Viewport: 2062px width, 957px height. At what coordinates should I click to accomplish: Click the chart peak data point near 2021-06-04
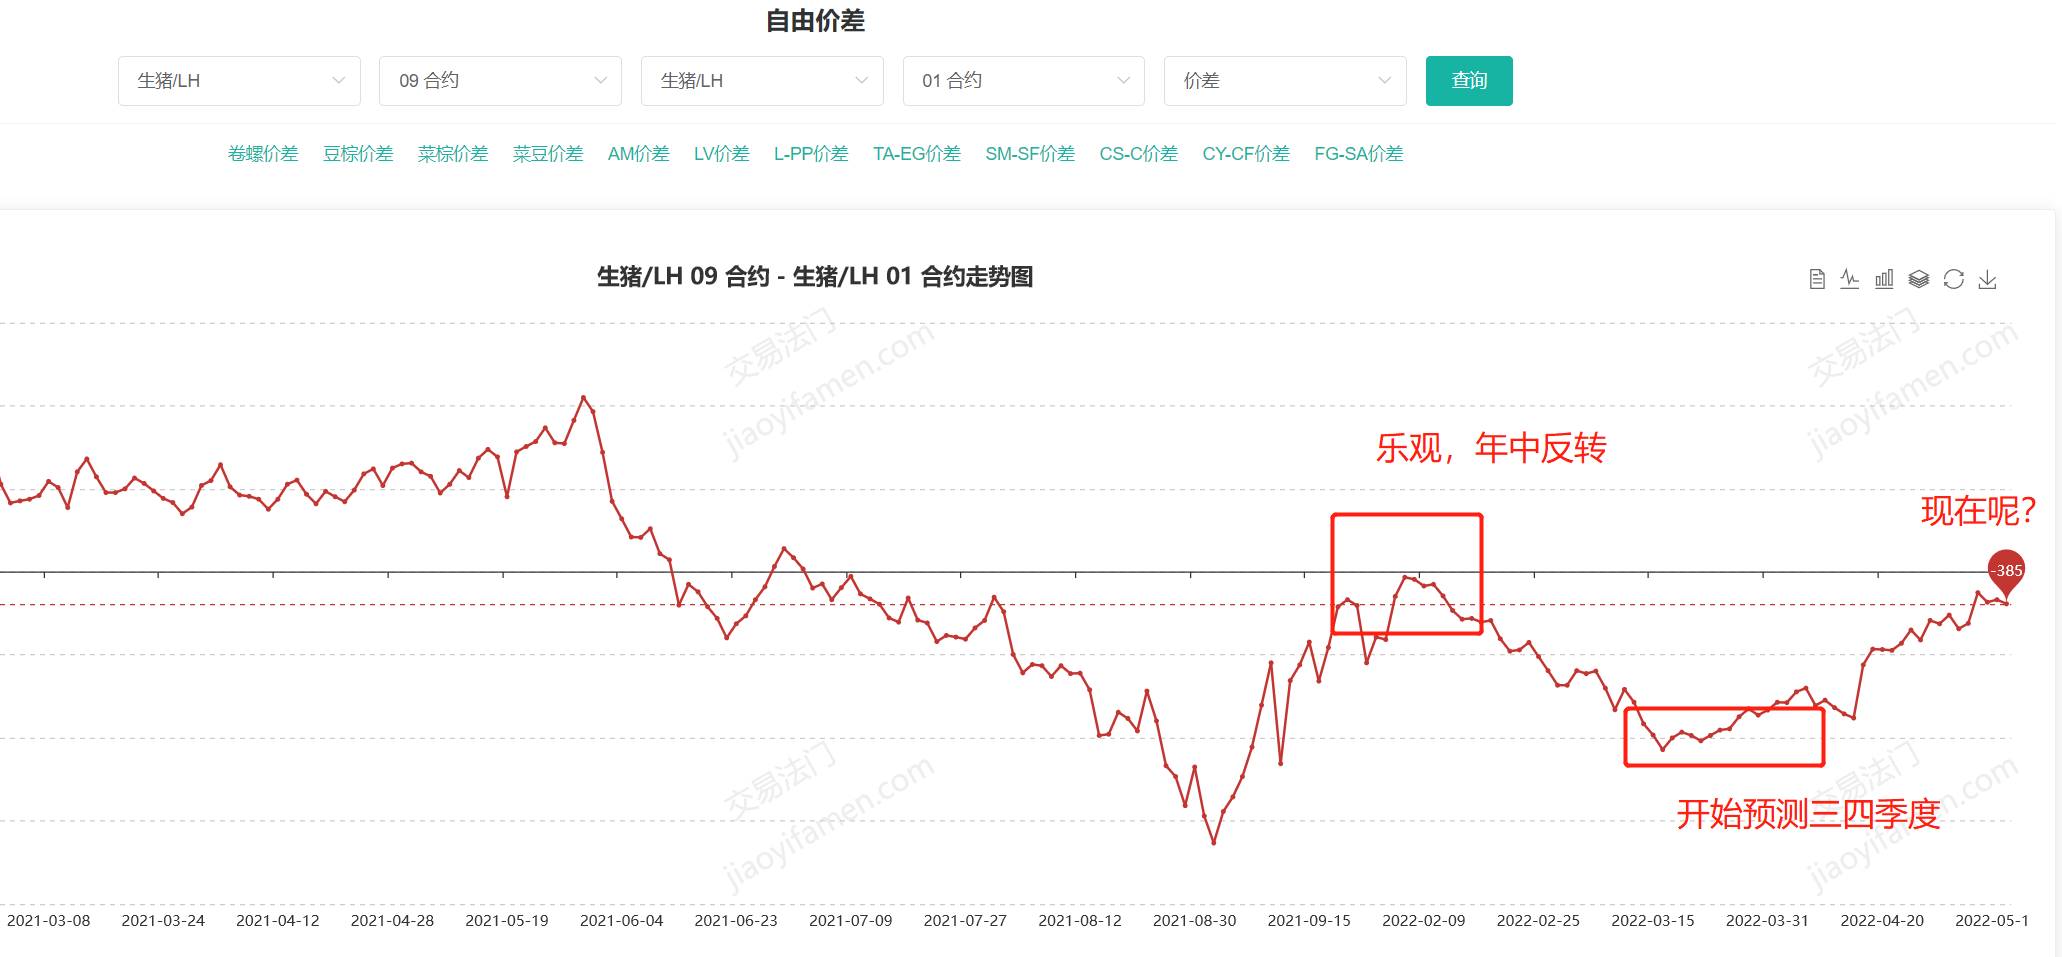click(584, 398)
